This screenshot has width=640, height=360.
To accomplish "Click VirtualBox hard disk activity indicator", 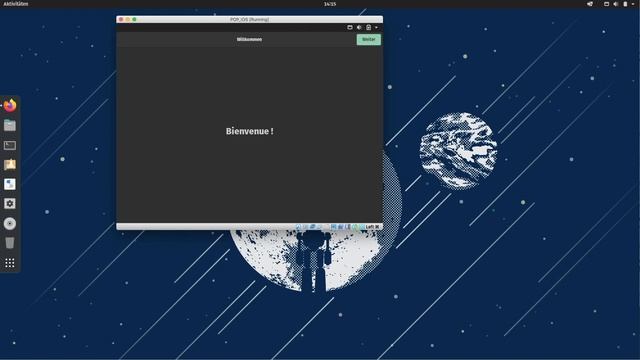I will click(298, 227).
